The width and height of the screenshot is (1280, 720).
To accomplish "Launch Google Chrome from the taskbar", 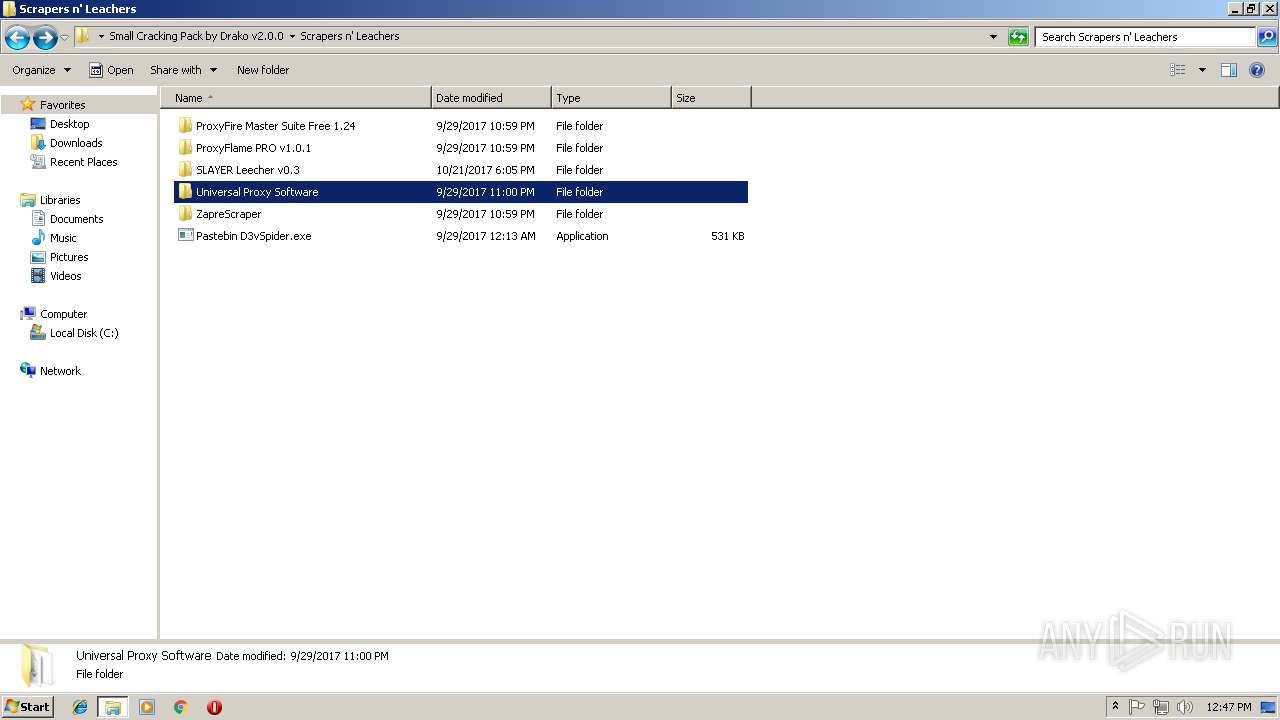I will click(181, 707).
